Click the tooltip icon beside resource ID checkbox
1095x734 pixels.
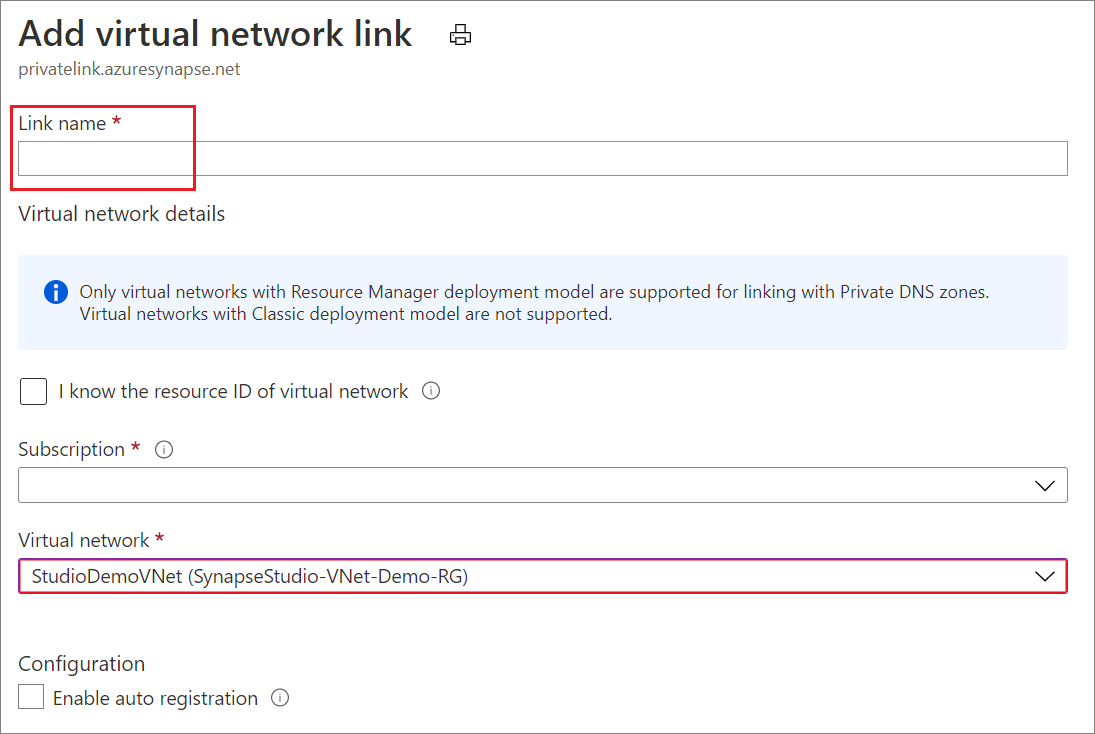(430, 391)
